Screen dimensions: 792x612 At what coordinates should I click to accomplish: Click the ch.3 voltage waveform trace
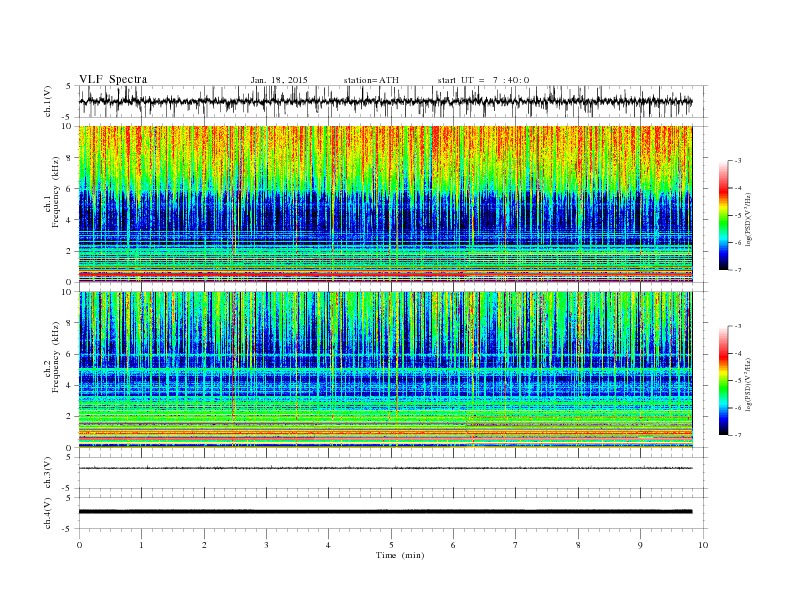[x=385, y=468]
